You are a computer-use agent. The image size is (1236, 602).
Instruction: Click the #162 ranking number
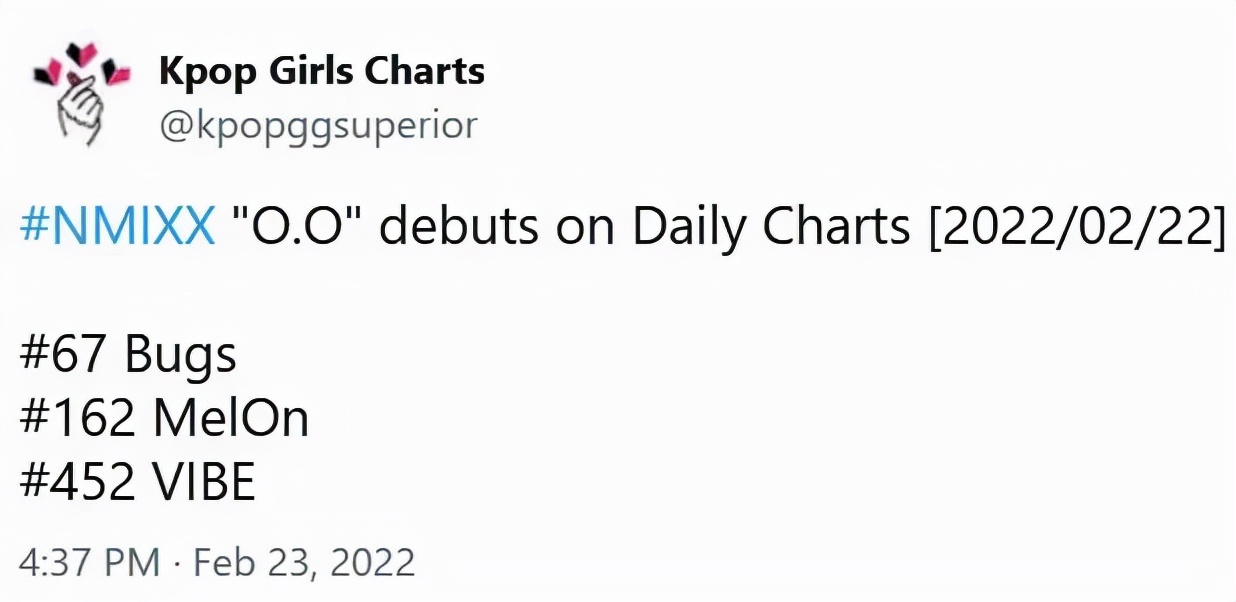point(77,419)
